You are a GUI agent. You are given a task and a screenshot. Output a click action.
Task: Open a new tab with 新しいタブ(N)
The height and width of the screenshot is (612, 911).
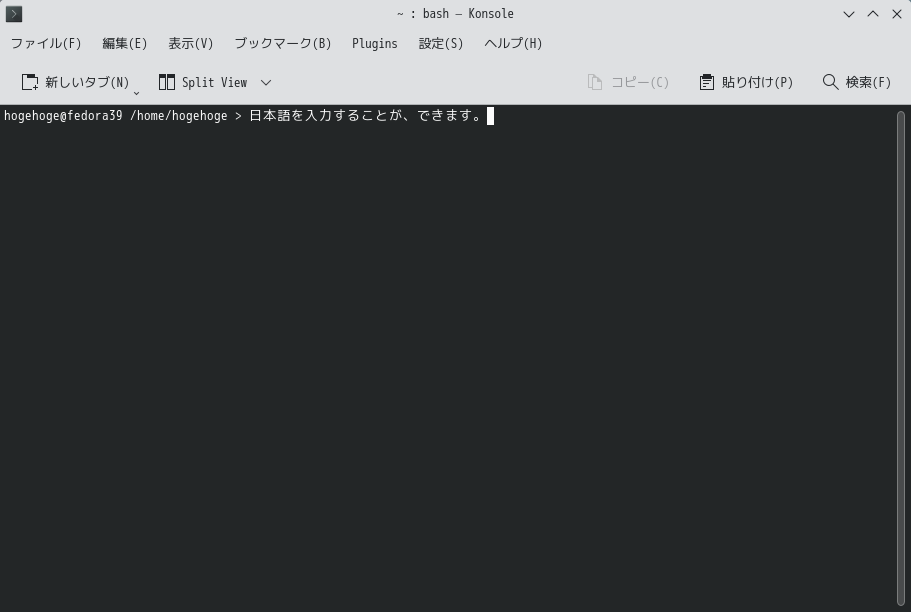[x=75, y=83]
